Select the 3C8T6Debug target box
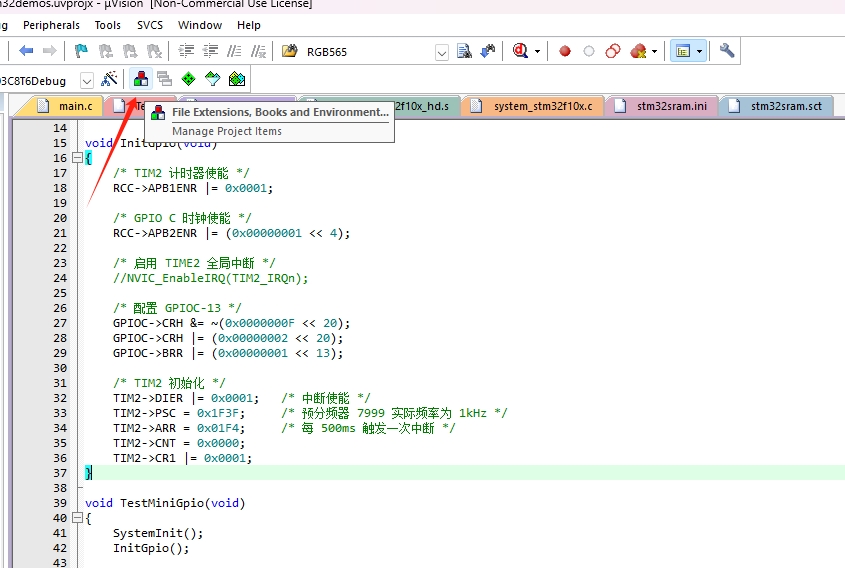 39,81
